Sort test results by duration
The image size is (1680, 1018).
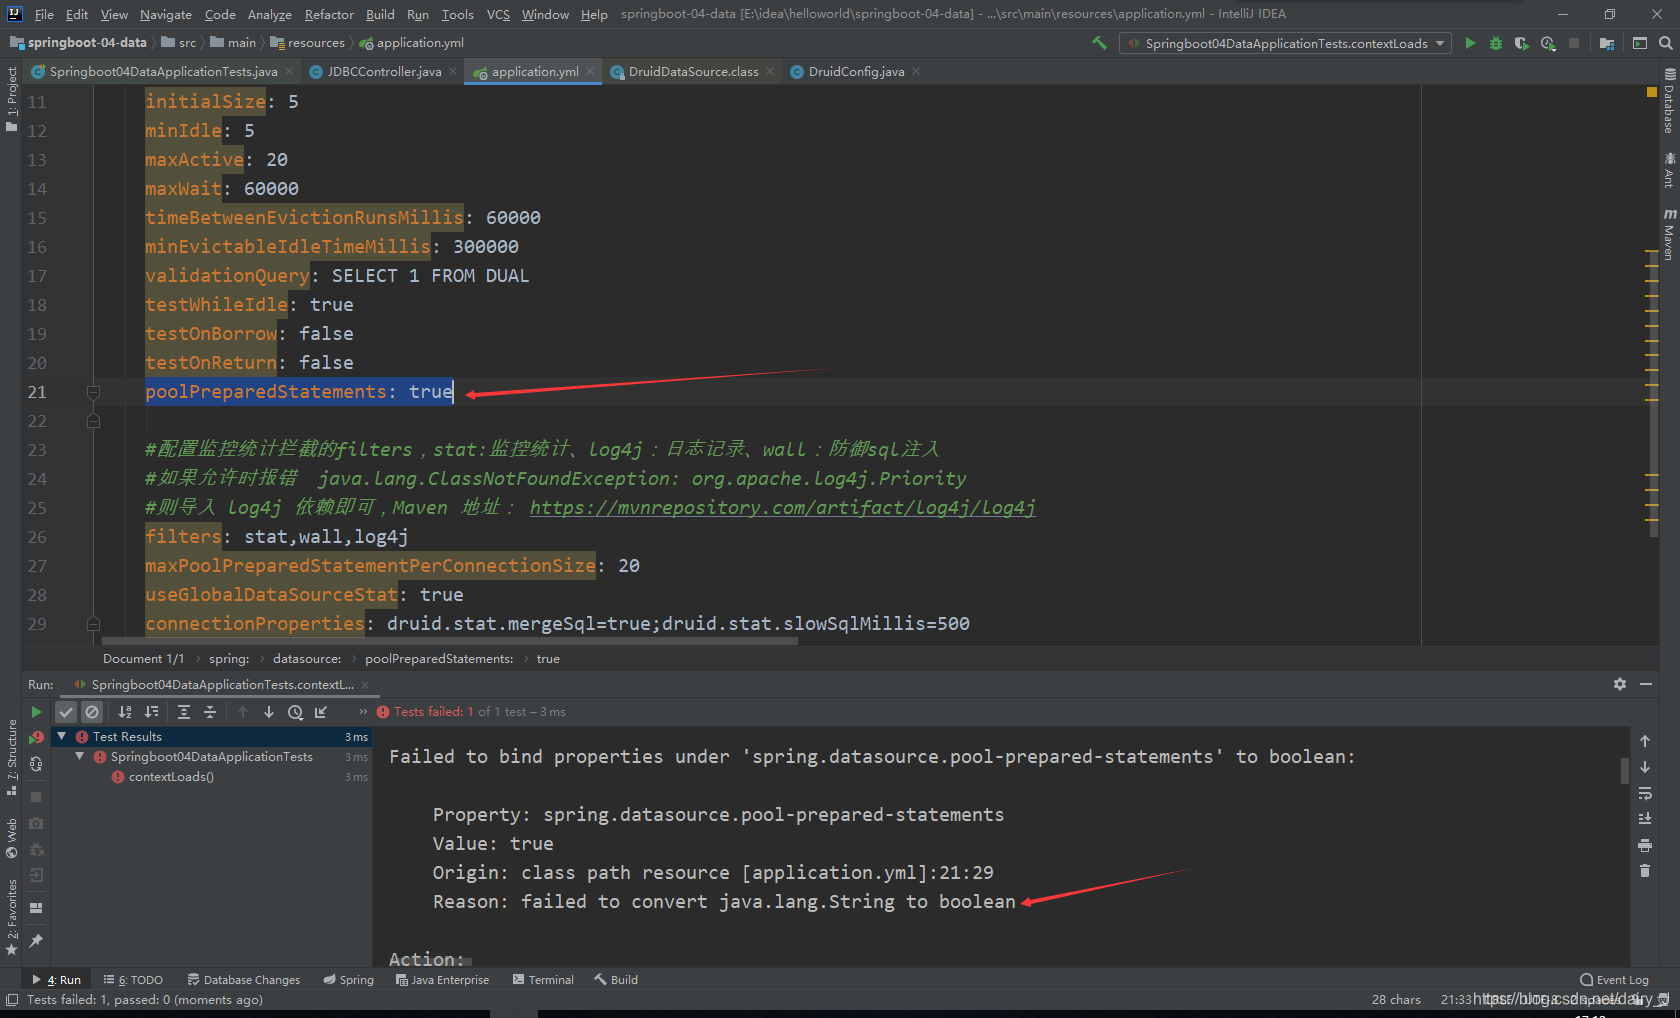(152, 712)
